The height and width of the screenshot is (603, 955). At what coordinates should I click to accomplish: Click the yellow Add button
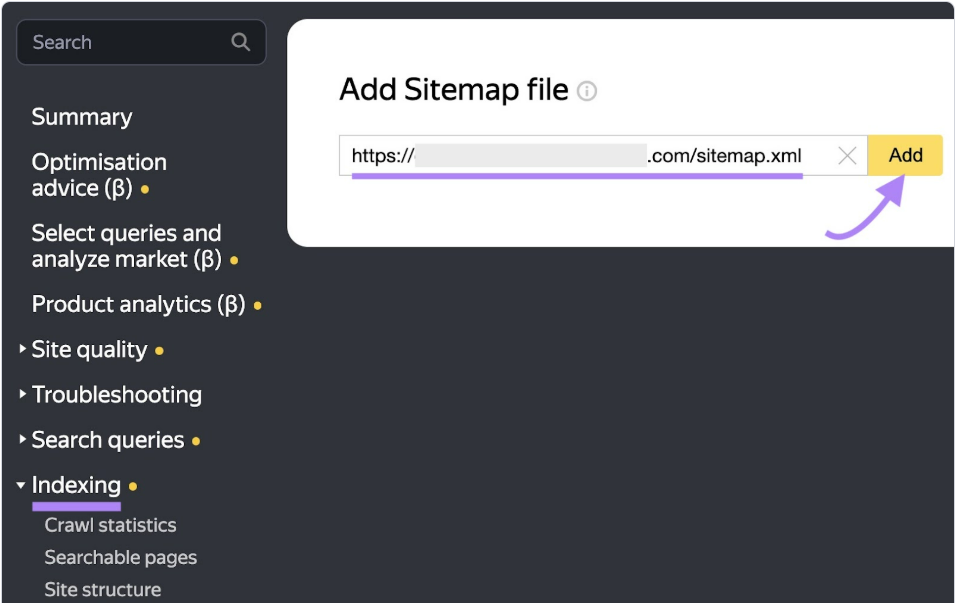pos(905,155)
